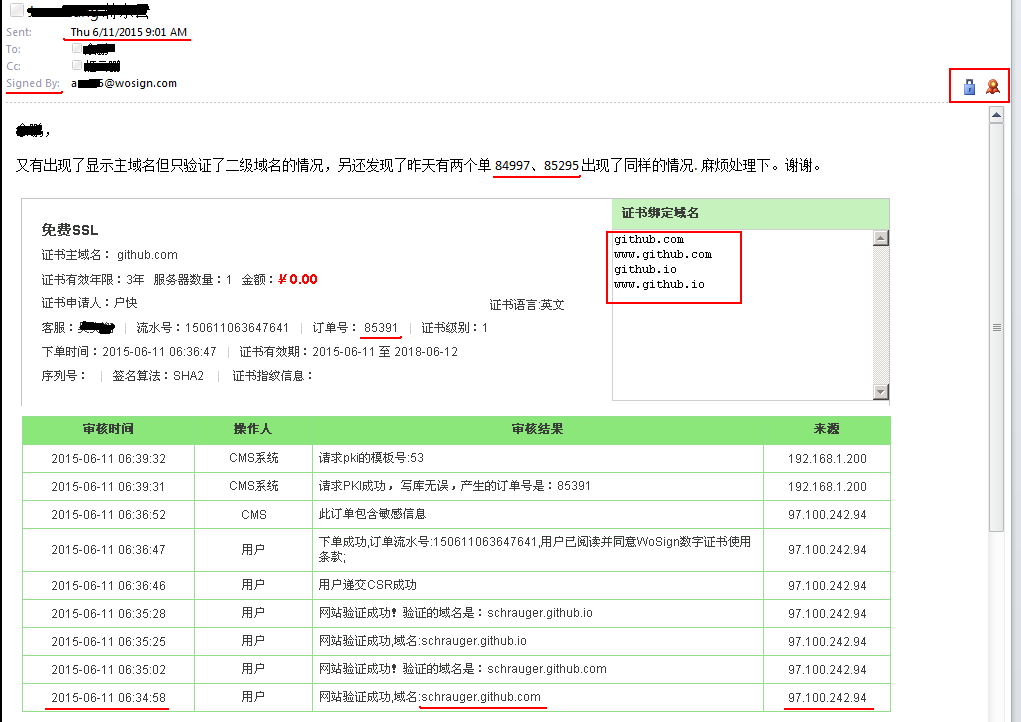The image size is (1021, 722).
Task: Click the 下单时间 2015-06-11 06:36:47 value
Action: (x=159, y=352)
